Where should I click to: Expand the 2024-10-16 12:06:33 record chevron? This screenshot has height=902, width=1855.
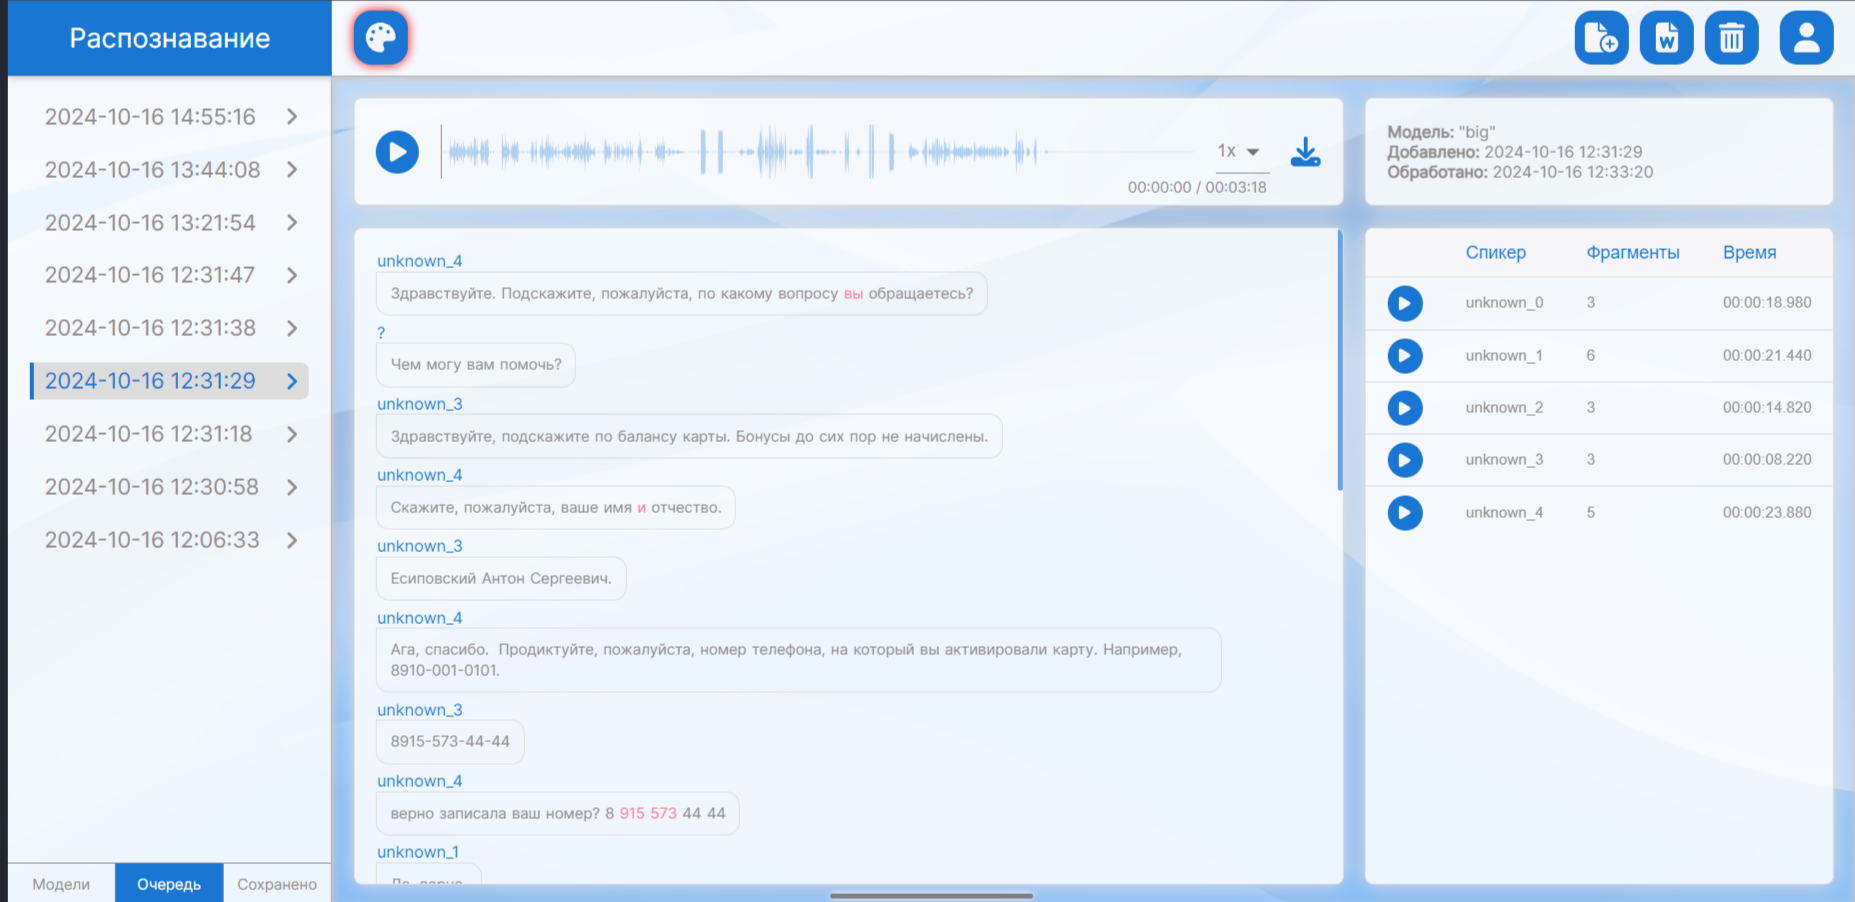point(292,540)
